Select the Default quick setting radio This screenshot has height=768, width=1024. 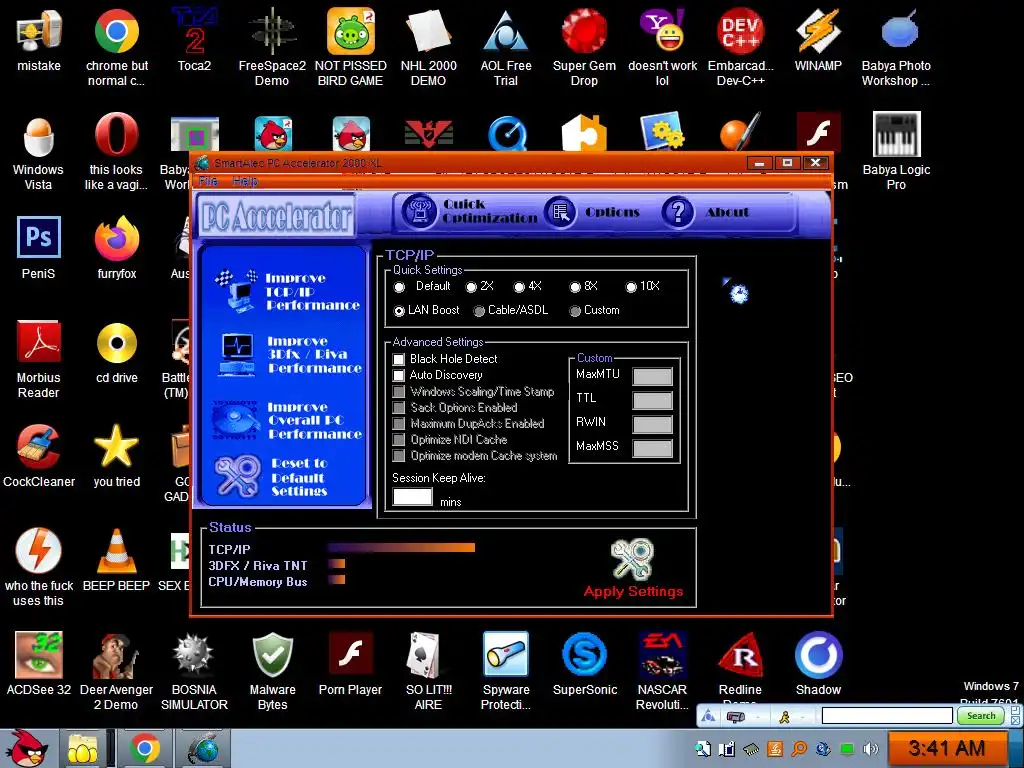point(399,287)
